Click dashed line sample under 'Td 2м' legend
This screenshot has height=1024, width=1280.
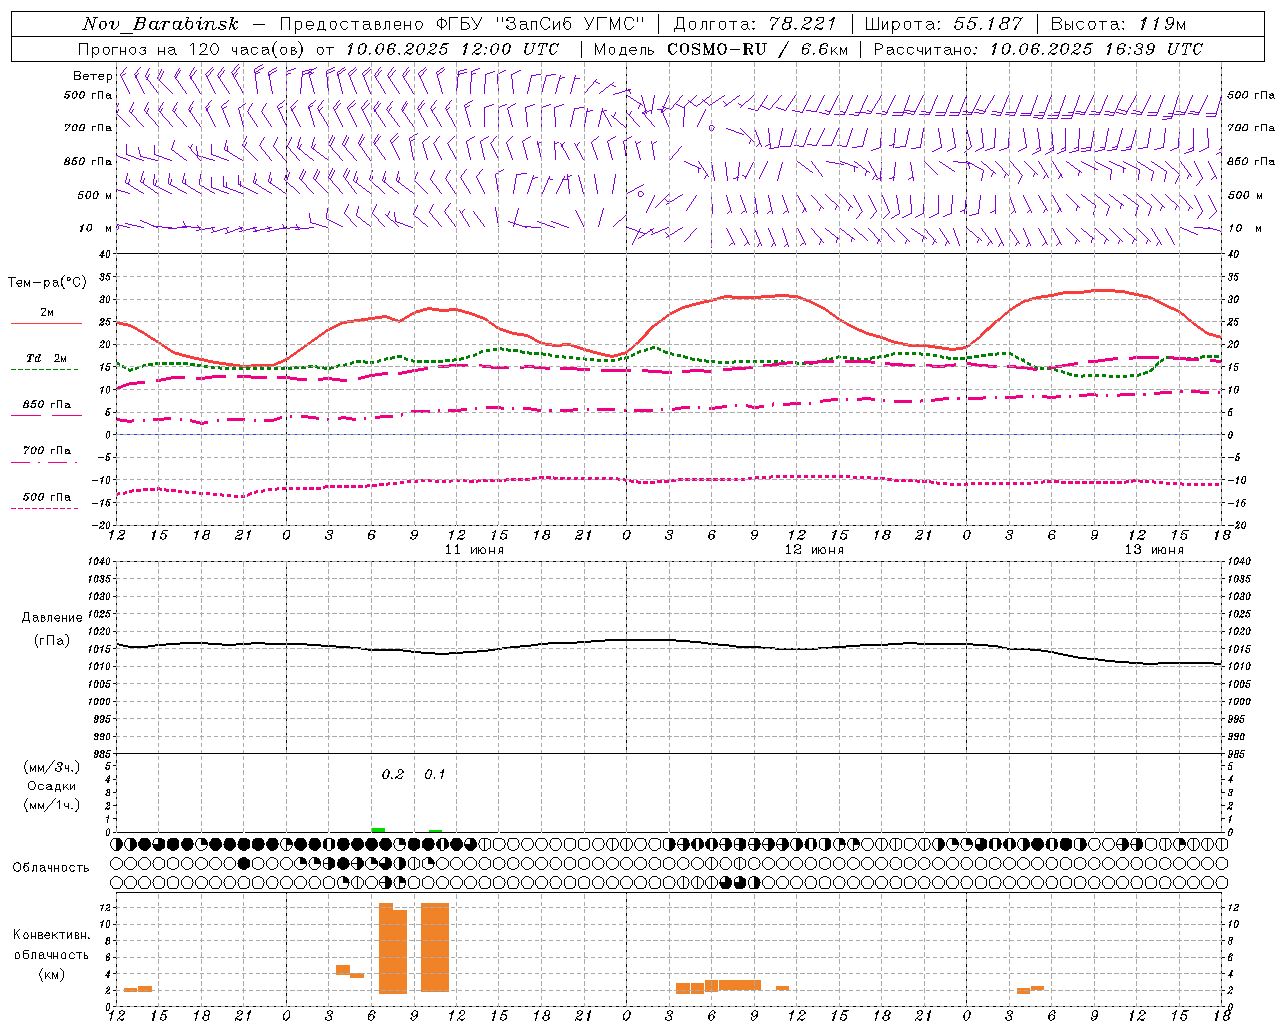click(45, 370)
